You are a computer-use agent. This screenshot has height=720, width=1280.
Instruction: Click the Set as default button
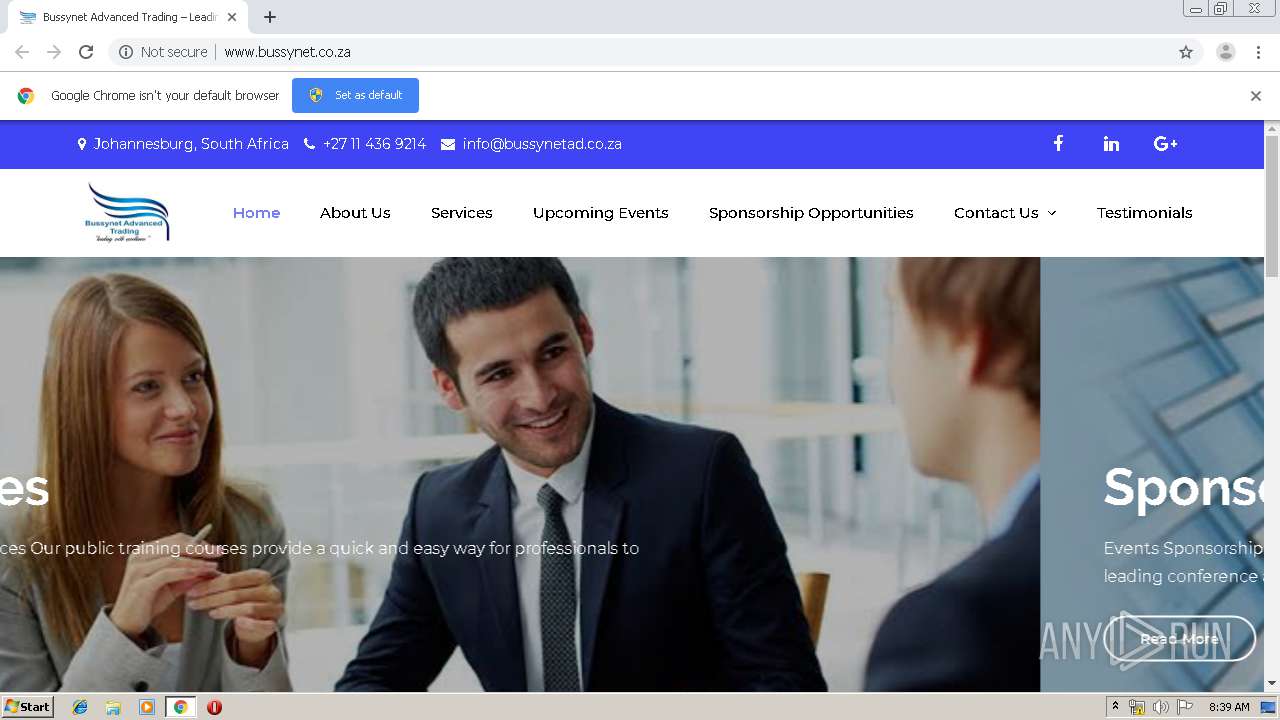click(x=355, y=96)
